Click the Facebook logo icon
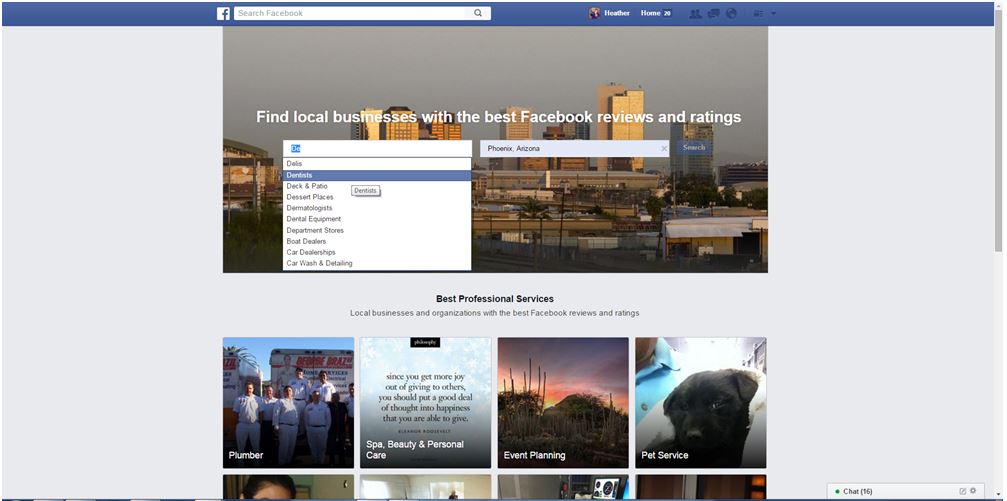Screen dimensions: 1007x501 click(223, 13)
